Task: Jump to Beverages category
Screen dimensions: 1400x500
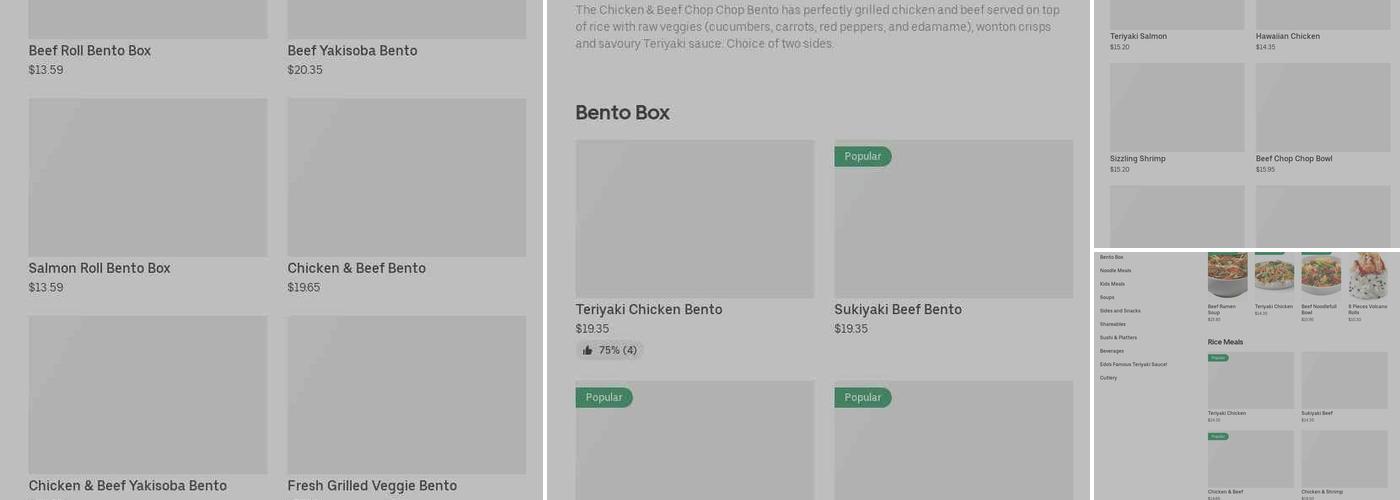Action: pos(1111,351)
